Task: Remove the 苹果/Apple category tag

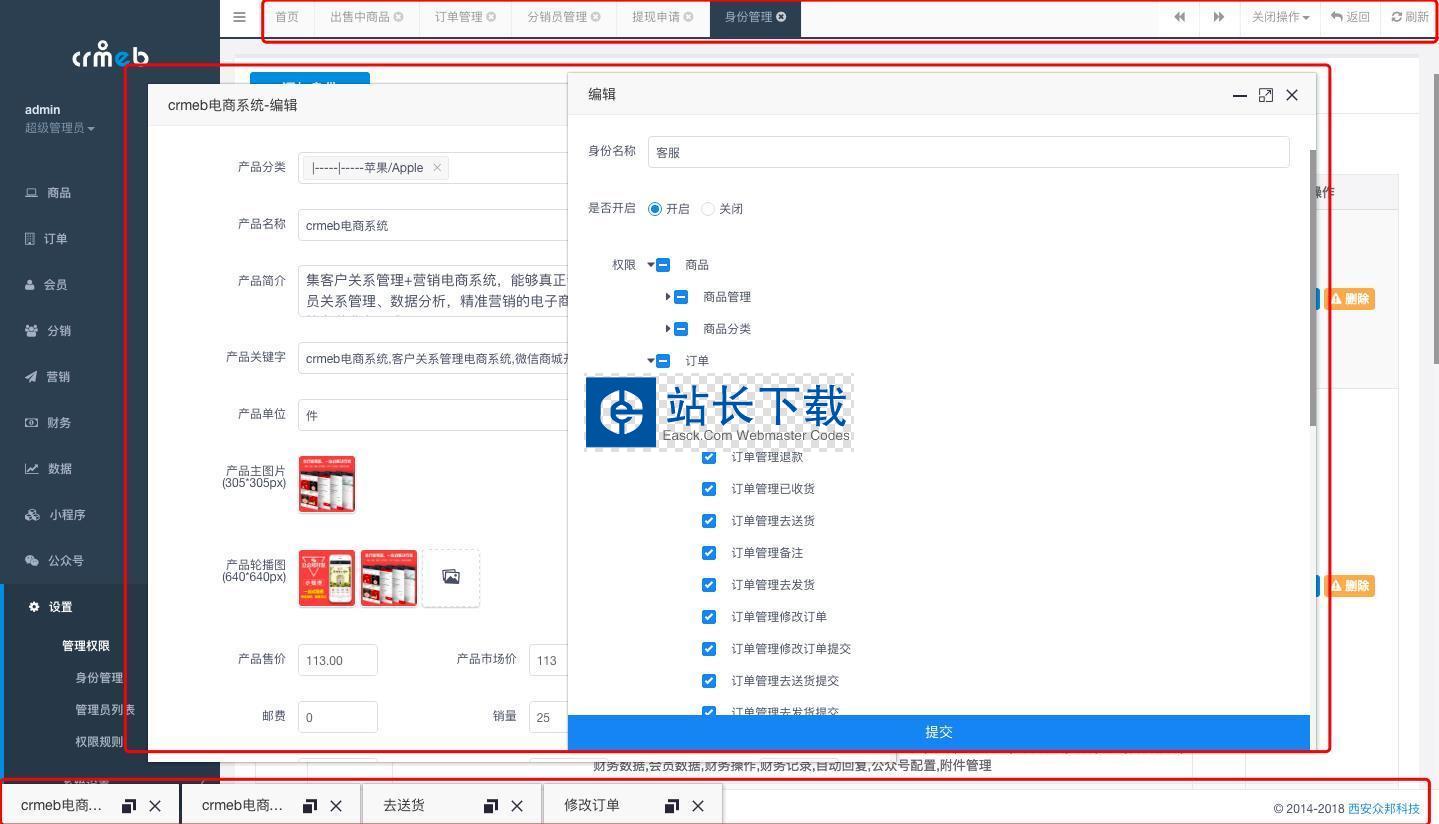Action: 437,167
